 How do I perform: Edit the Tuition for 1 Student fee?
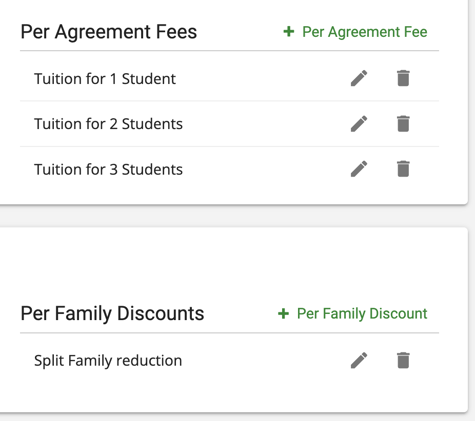click(x=359, y=78)
